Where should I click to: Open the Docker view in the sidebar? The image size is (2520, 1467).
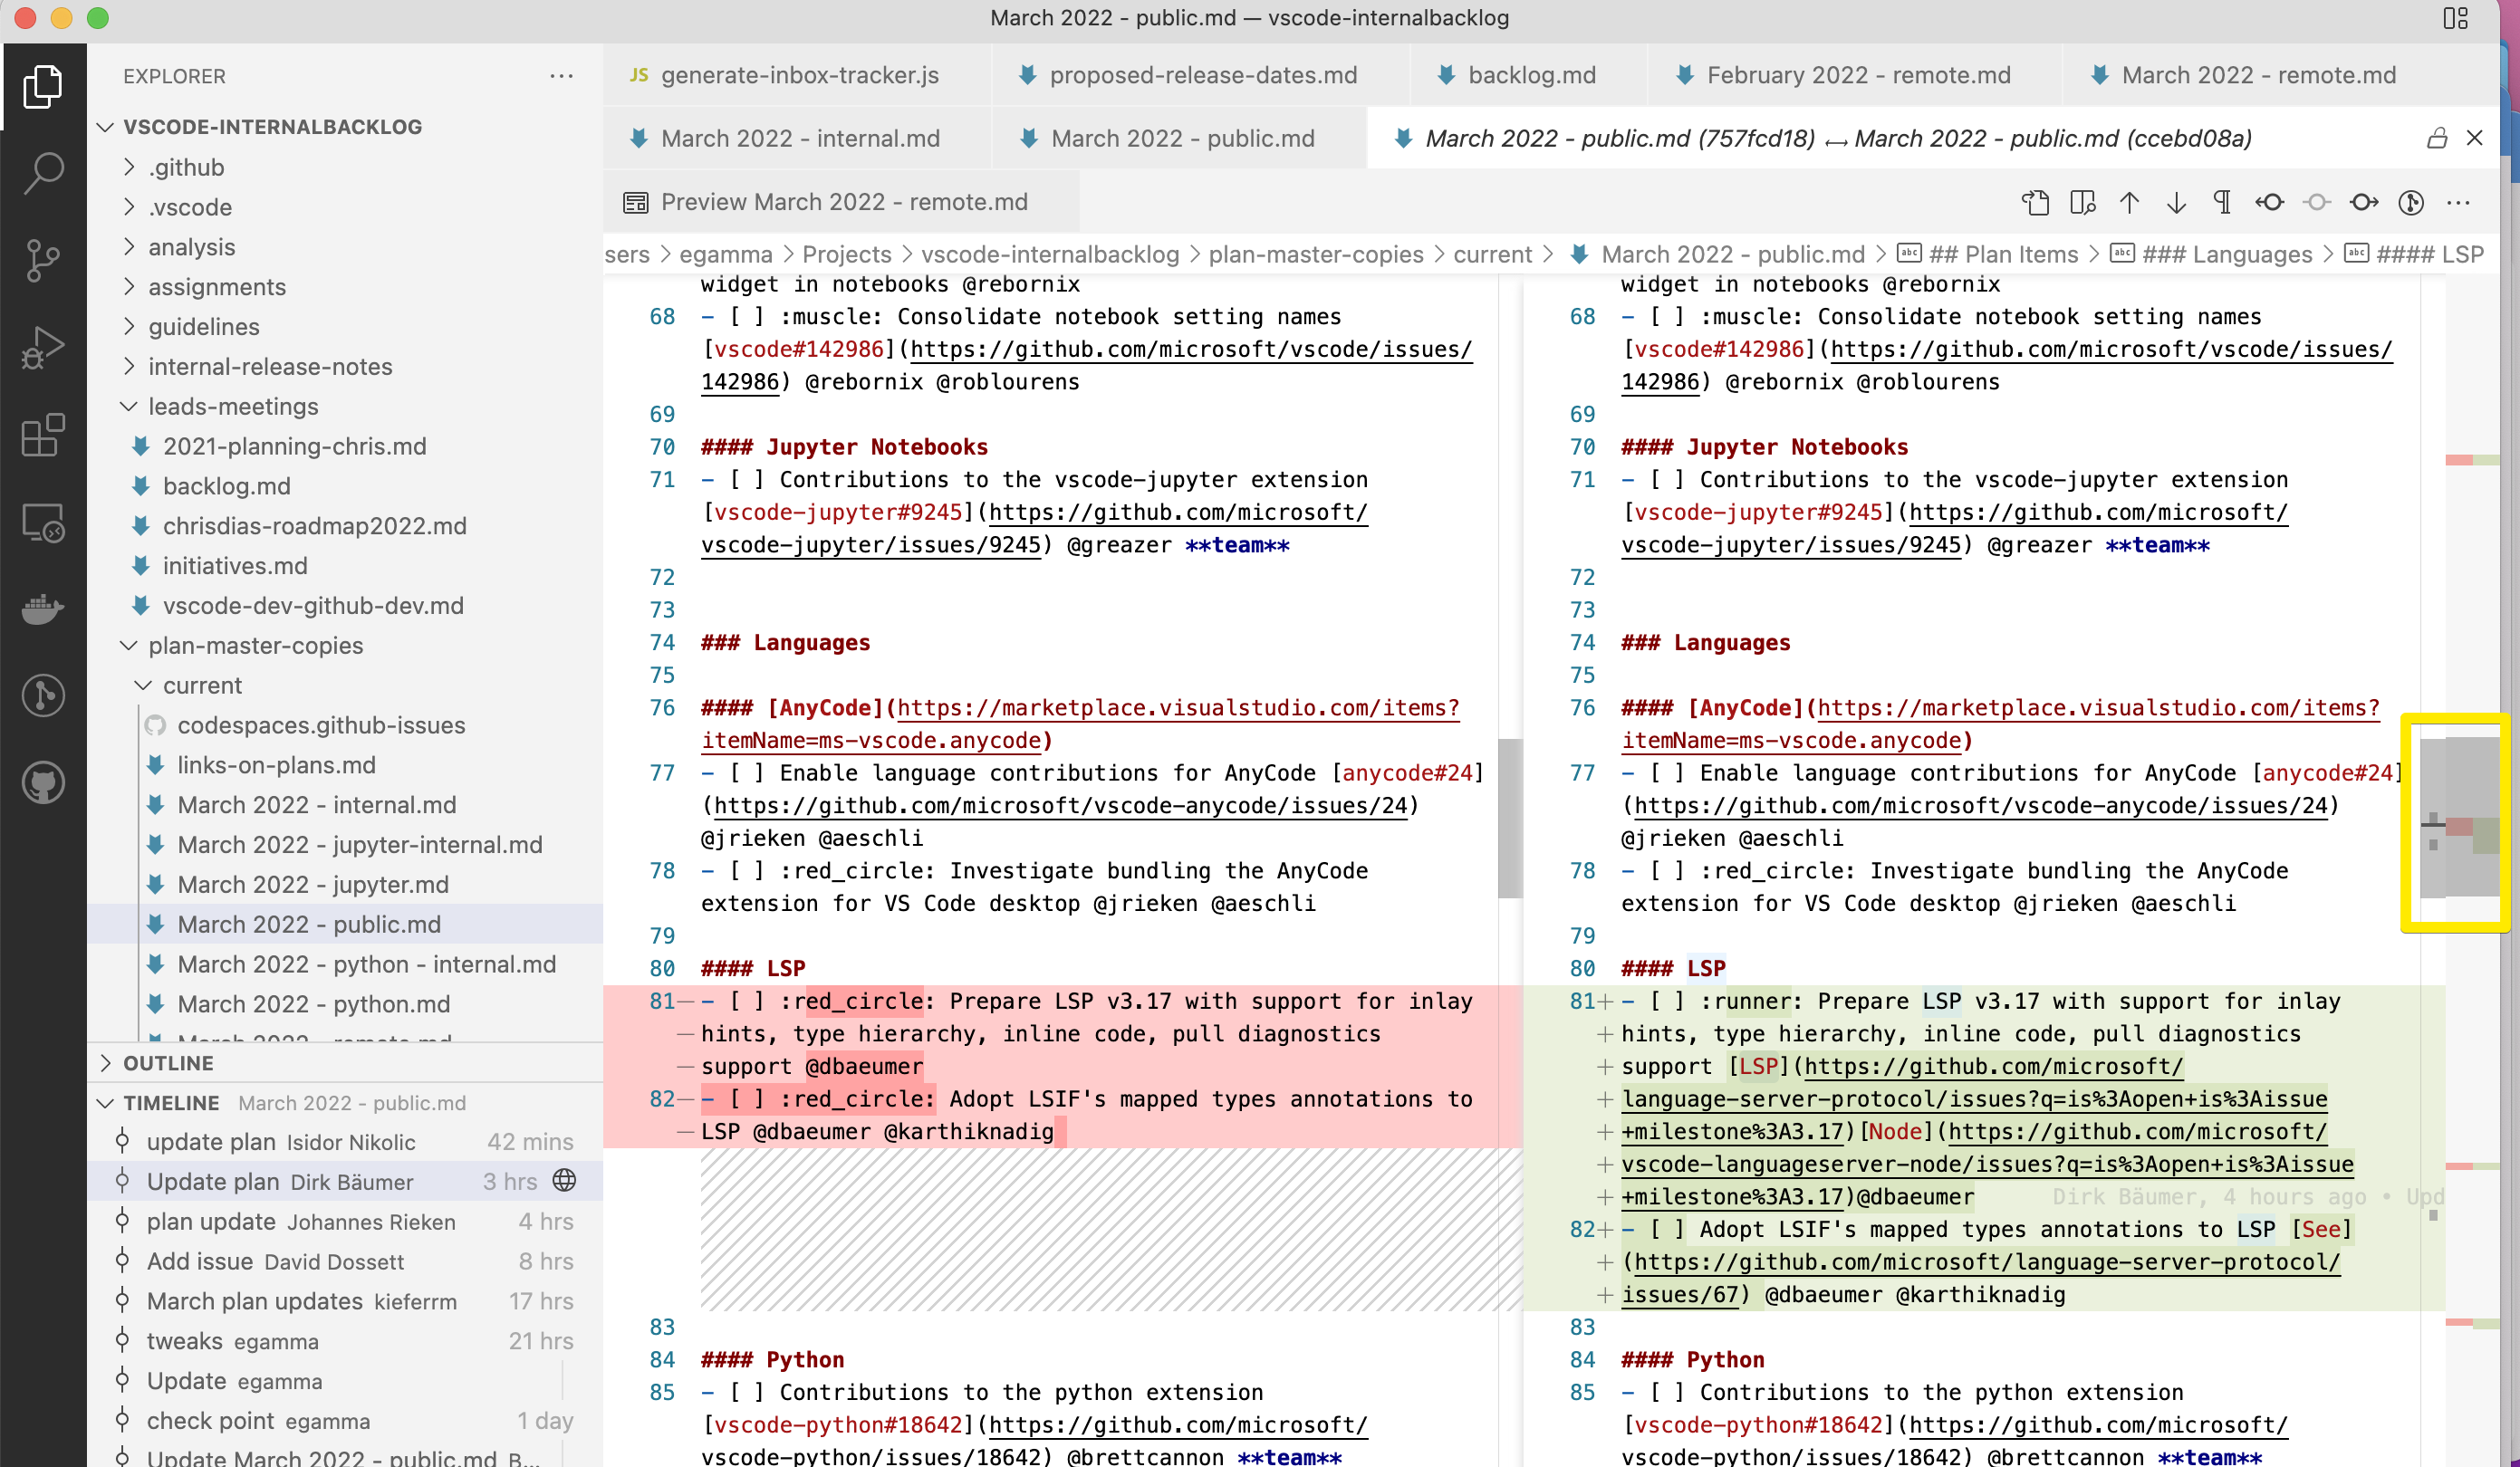coord(42,610)
